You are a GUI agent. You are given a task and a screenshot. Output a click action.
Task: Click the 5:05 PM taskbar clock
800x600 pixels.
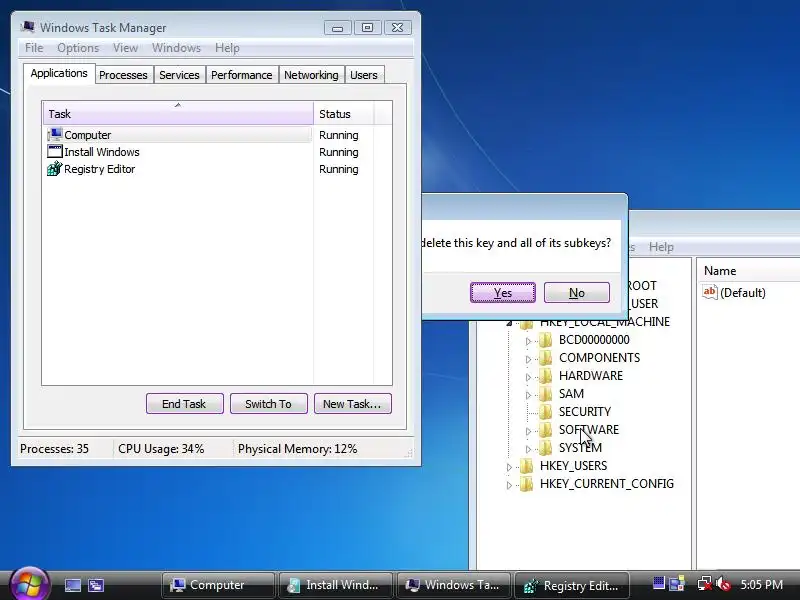coord(762,584)
